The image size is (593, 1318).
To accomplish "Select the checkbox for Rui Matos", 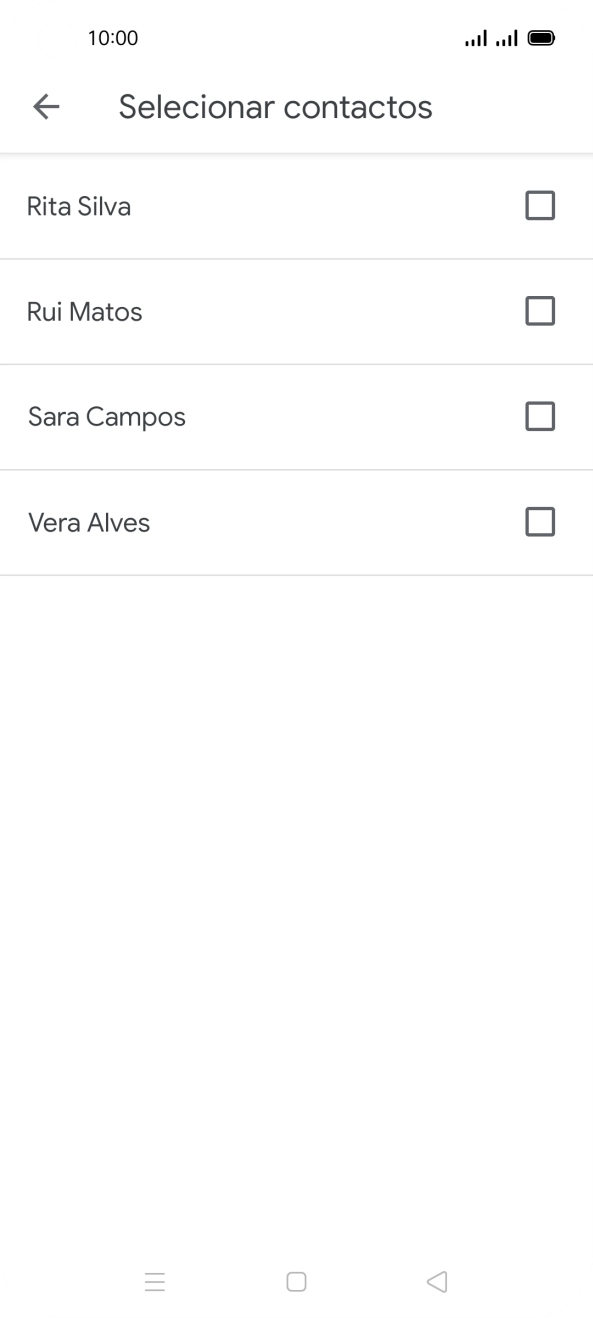I will click(x=540, y=311).
